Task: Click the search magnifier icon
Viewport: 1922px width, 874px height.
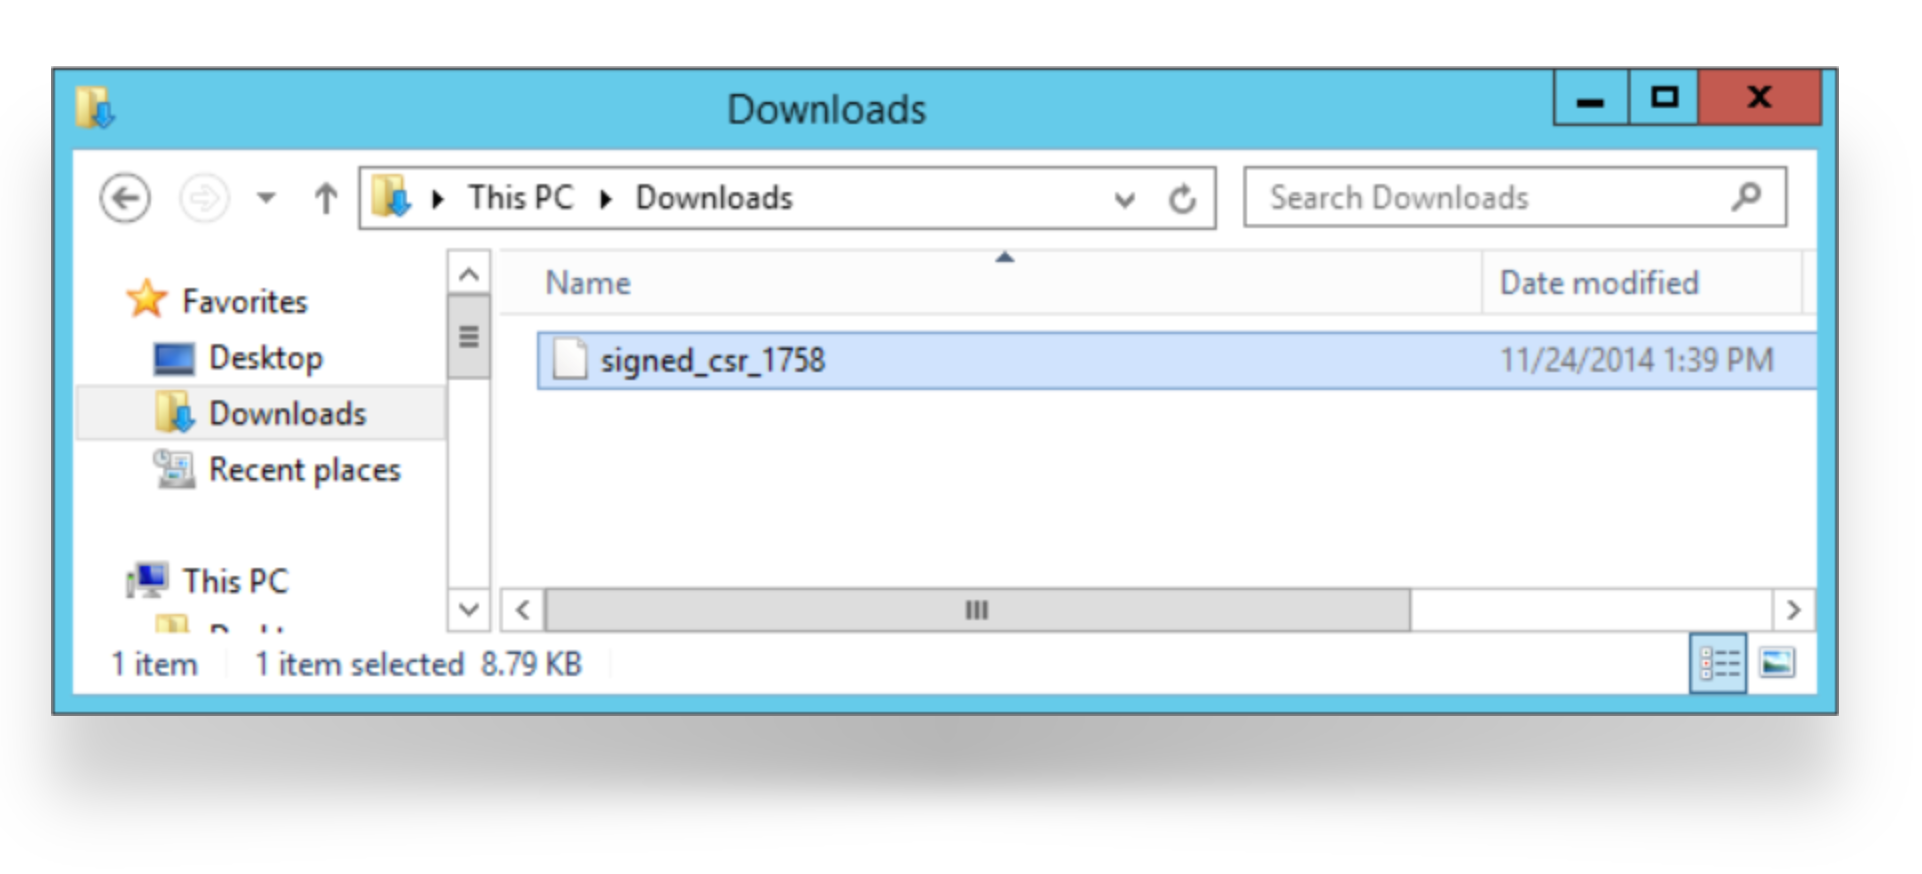Action: (x=1746, y=197)
